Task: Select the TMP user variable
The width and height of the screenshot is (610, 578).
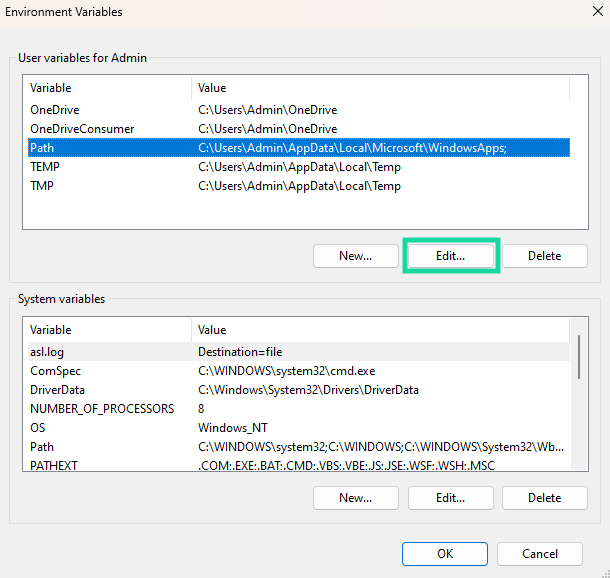Action: coord(42,186)
